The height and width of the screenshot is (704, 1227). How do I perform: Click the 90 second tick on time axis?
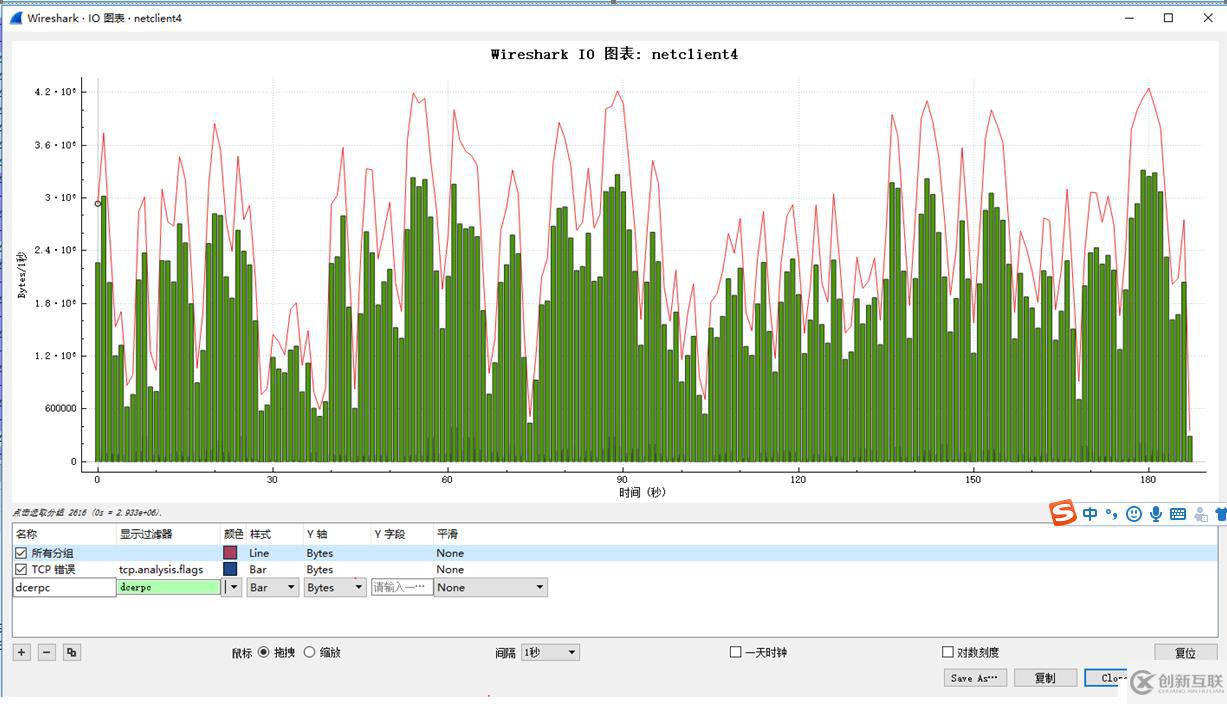[x=622, y=479]
